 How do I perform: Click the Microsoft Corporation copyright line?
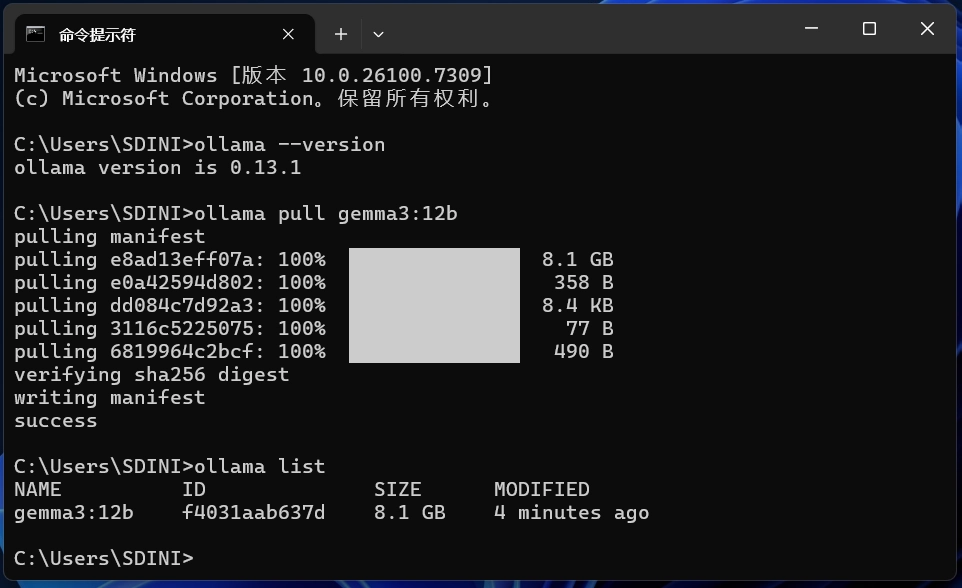[253, 98]
